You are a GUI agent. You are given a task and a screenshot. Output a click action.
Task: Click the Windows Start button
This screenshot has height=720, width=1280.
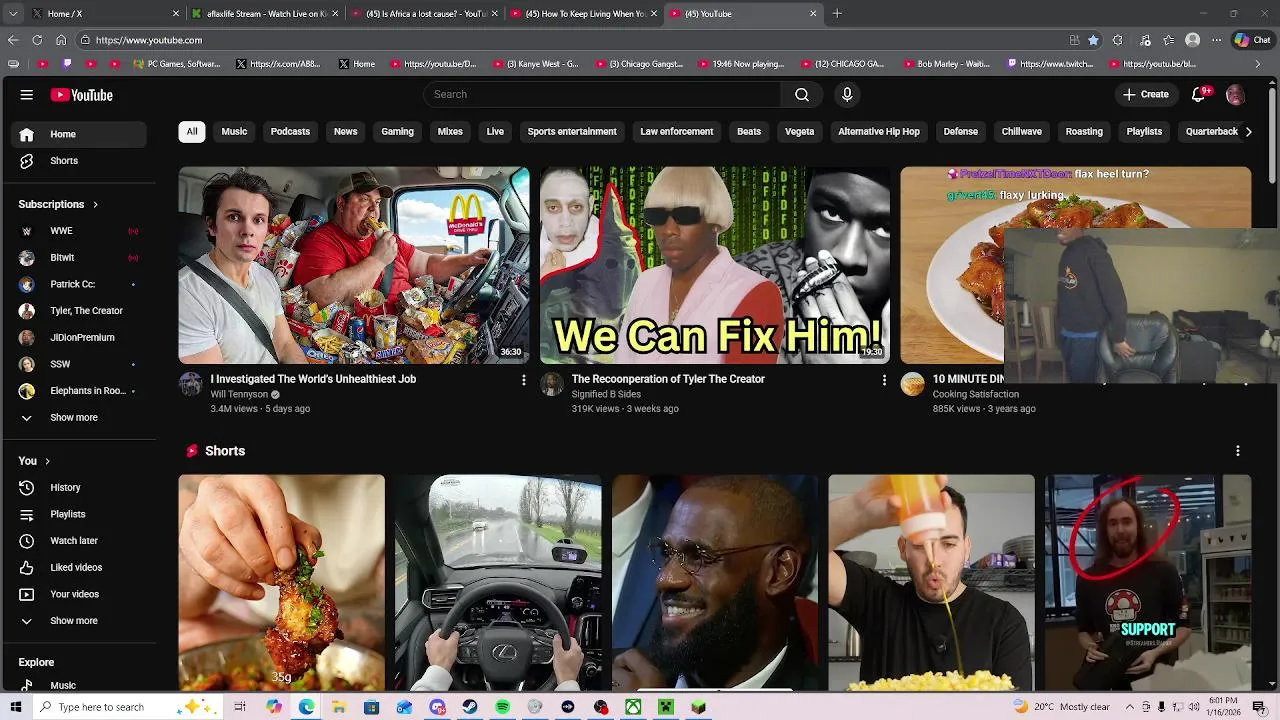[x=14, y=707]
